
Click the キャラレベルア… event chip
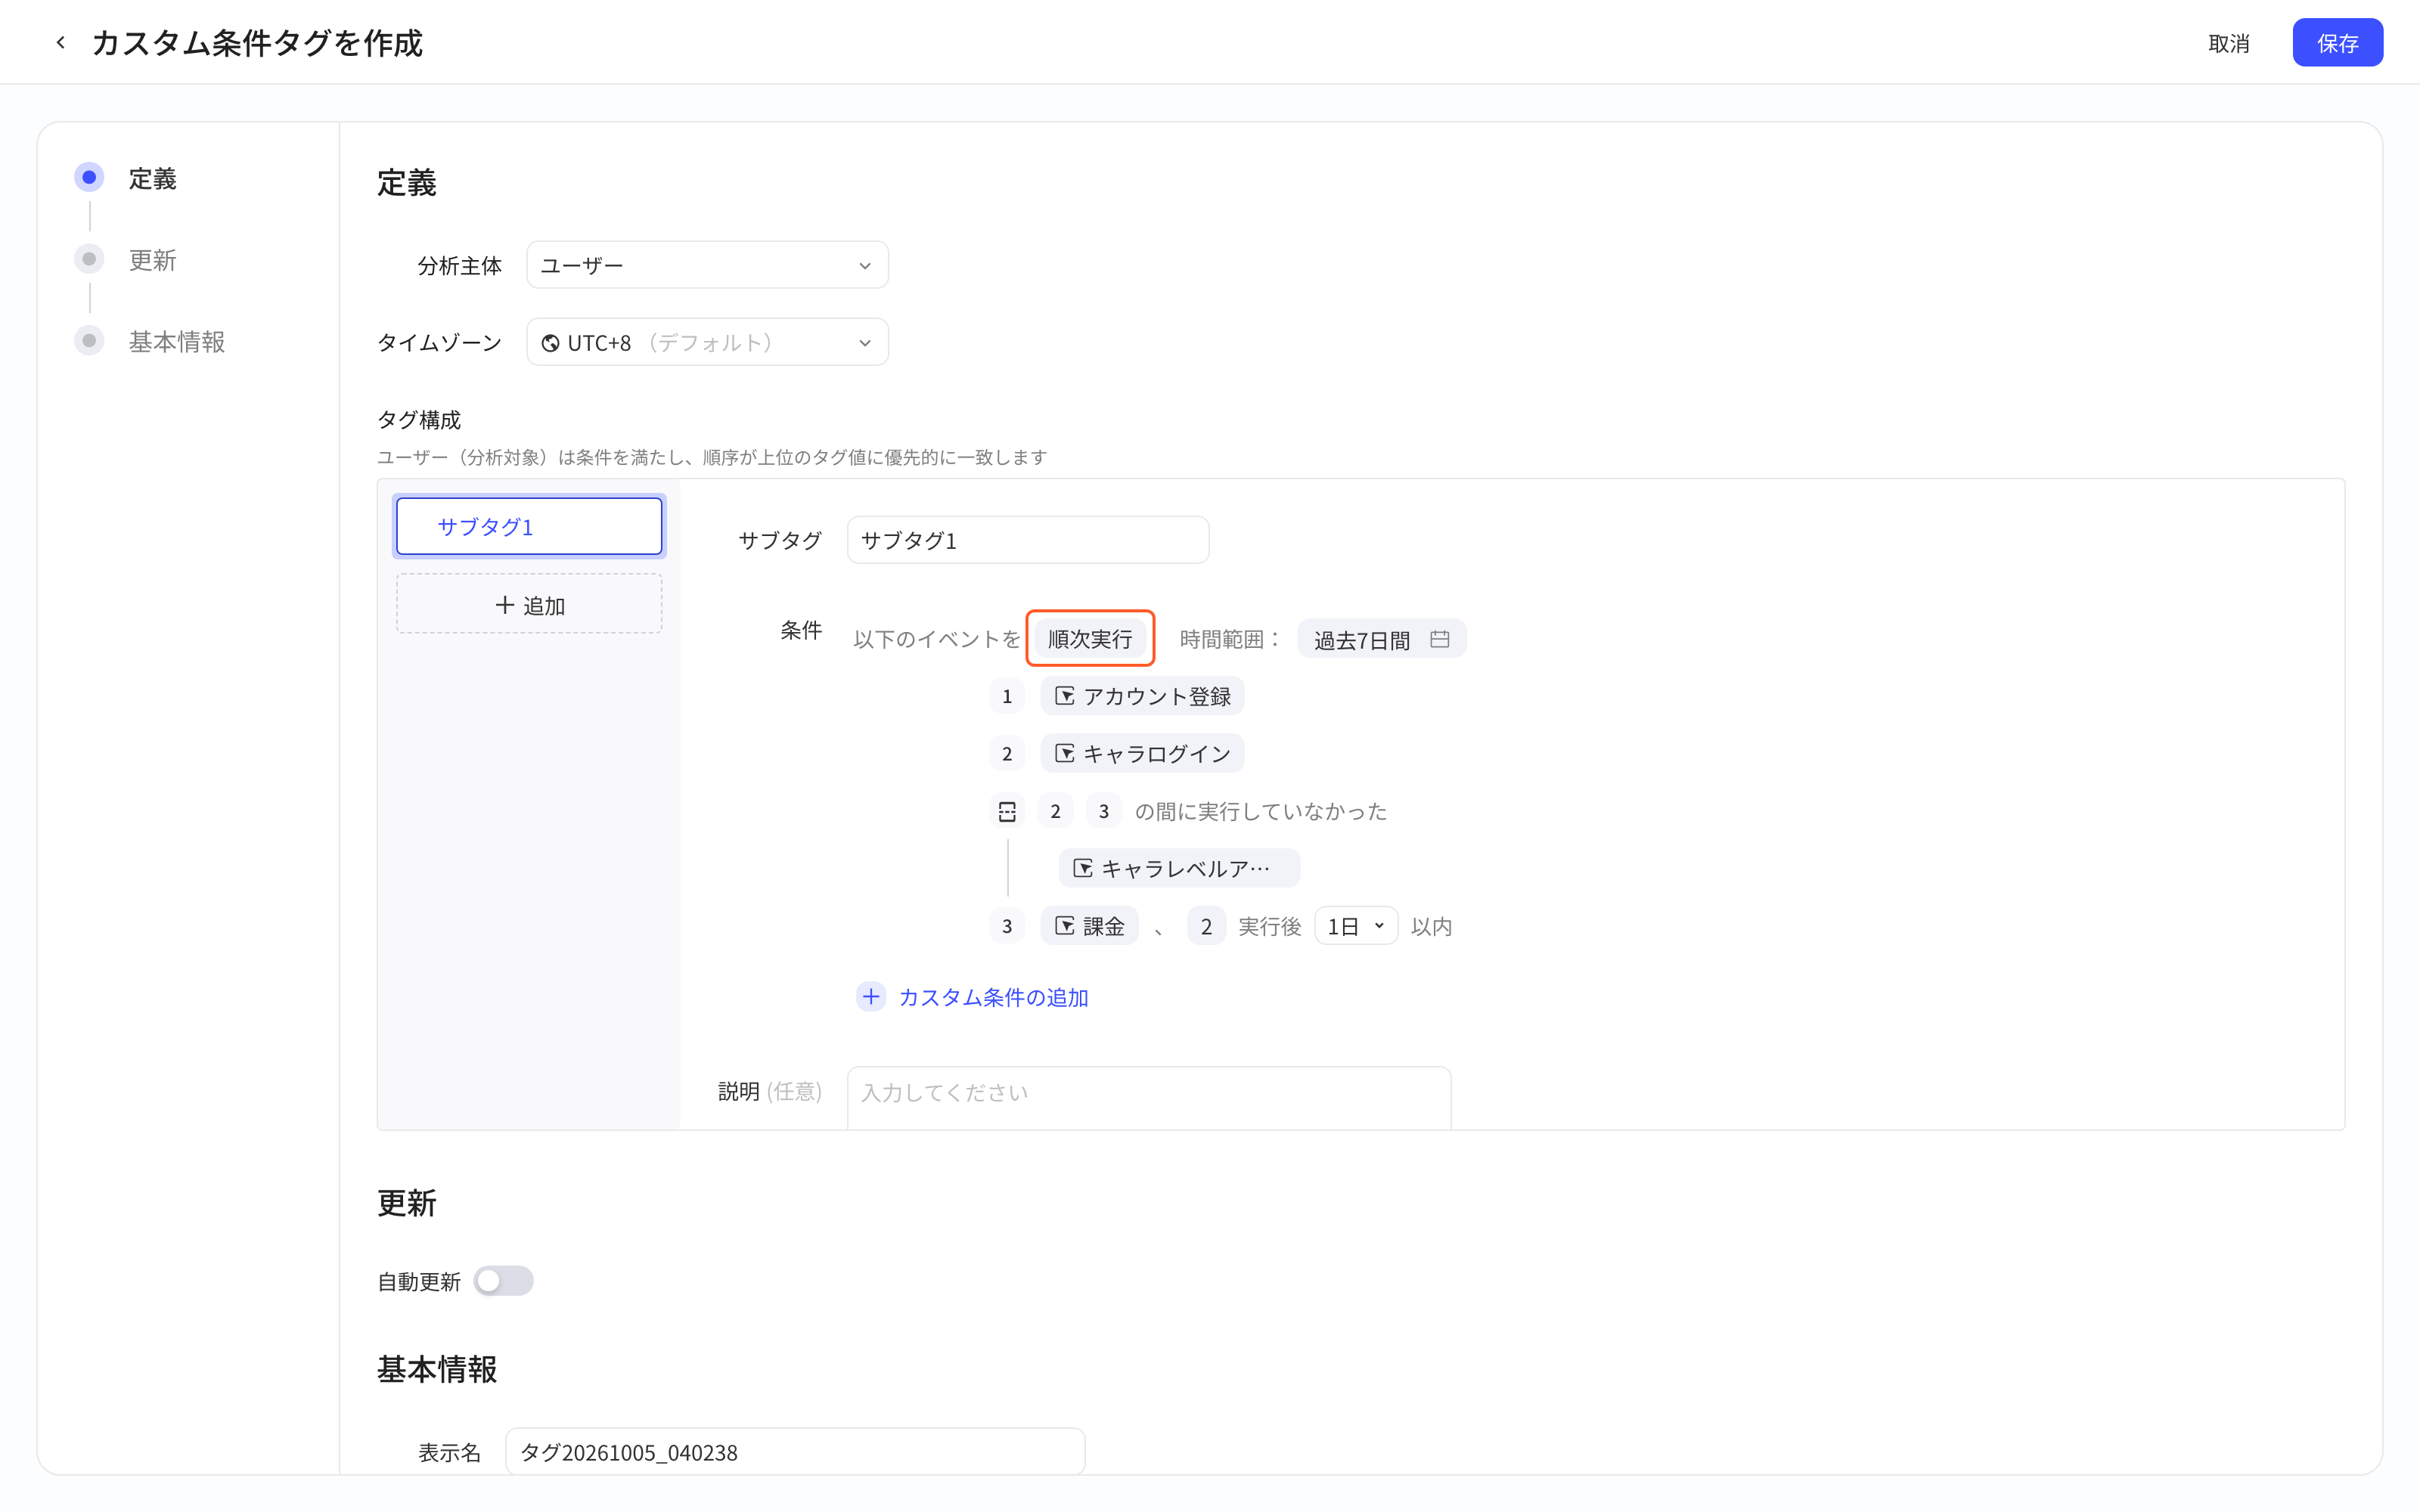pyautogui.click(x=1179, y=868)
